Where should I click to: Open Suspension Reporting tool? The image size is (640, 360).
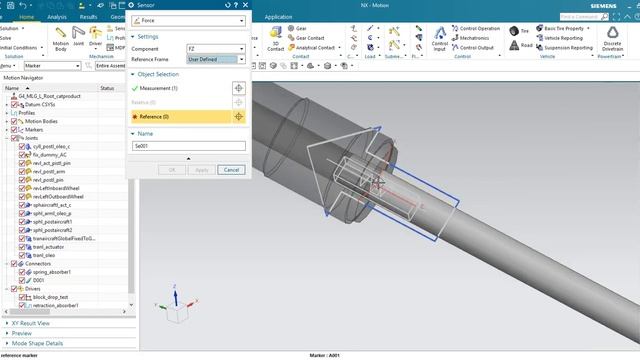(564, 47)
